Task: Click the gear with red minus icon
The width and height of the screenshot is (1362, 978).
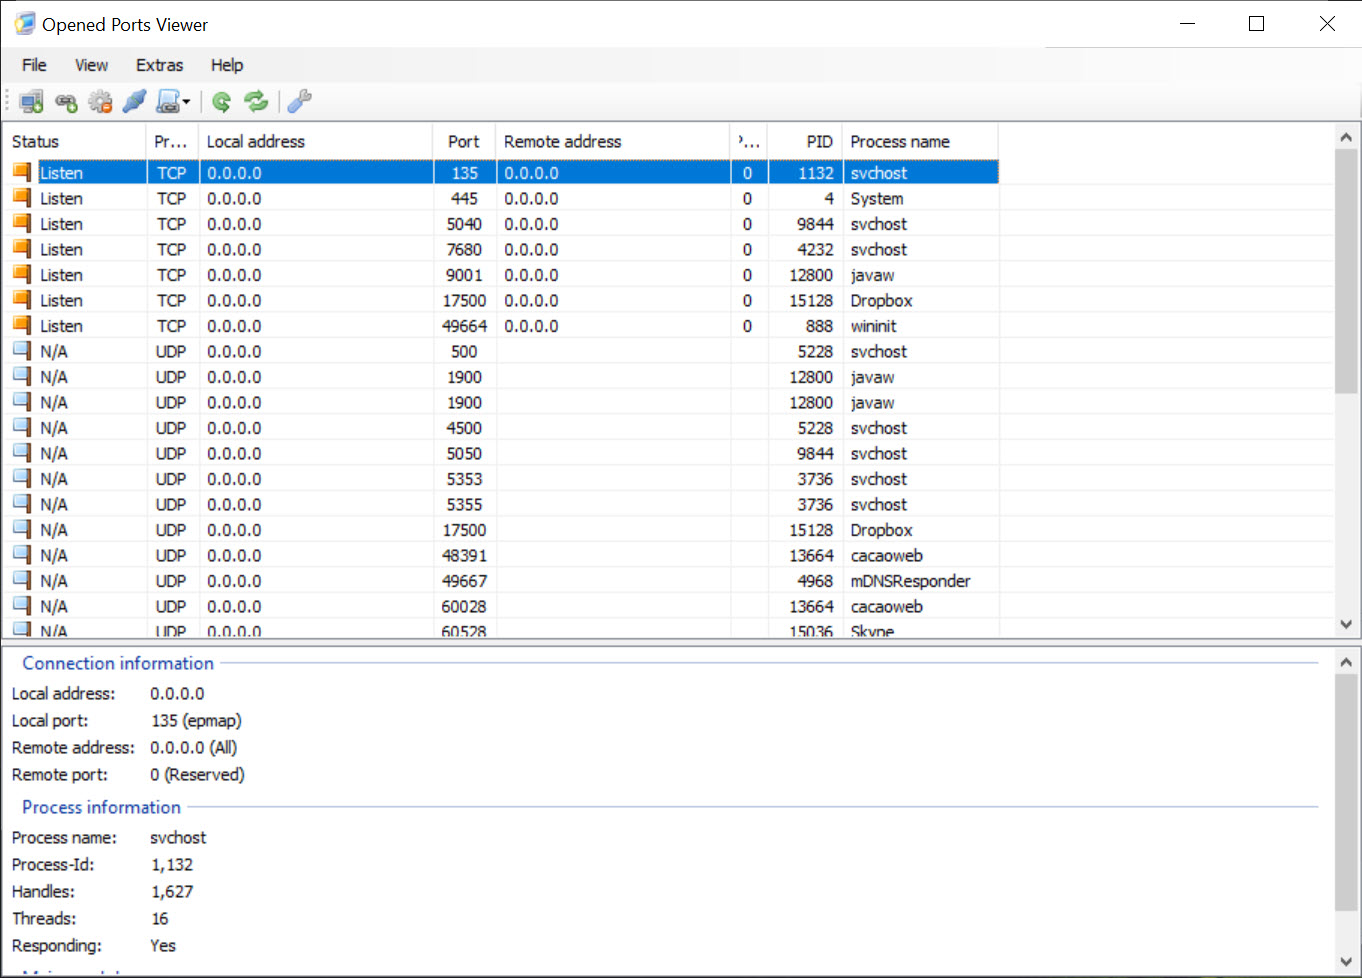Action: click(100, 101)
